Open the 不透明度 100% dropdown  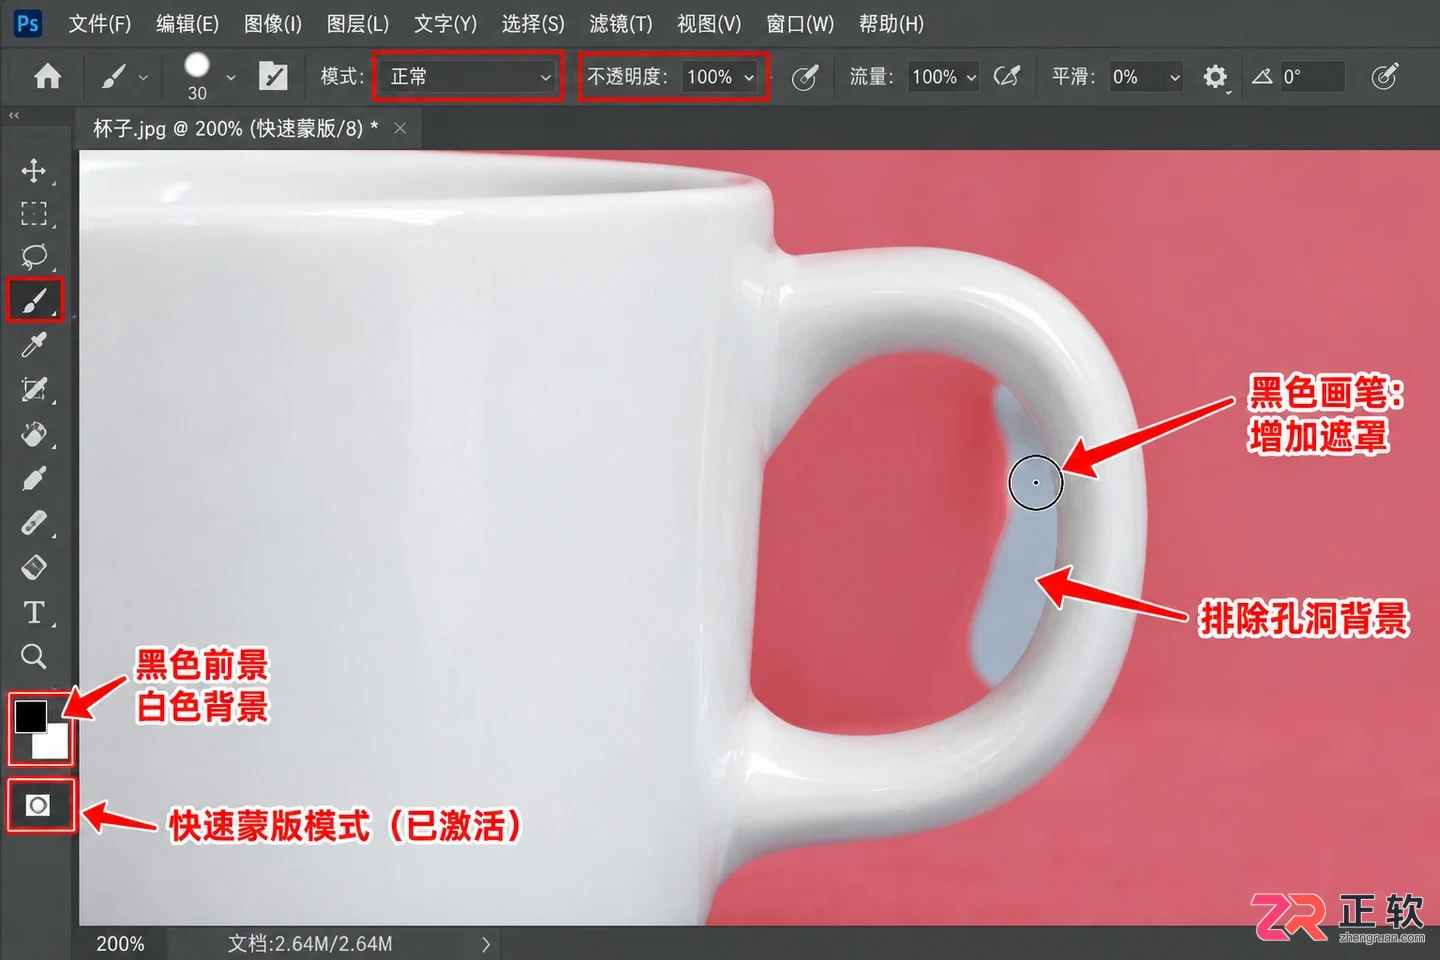pyautogui.click(x=722, y=76)
